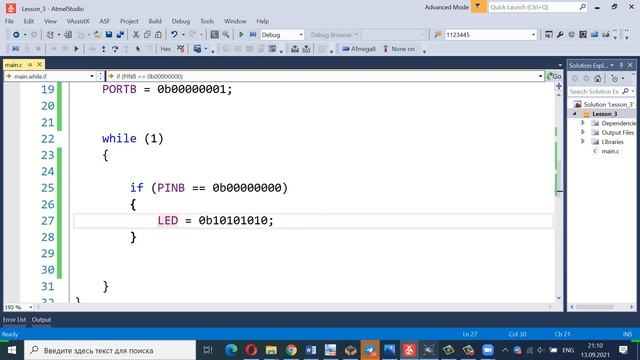The height and width of the screenshot is (360, 640).
Task: Open Microsoft Edge from the taskbar
Action: 231,350
